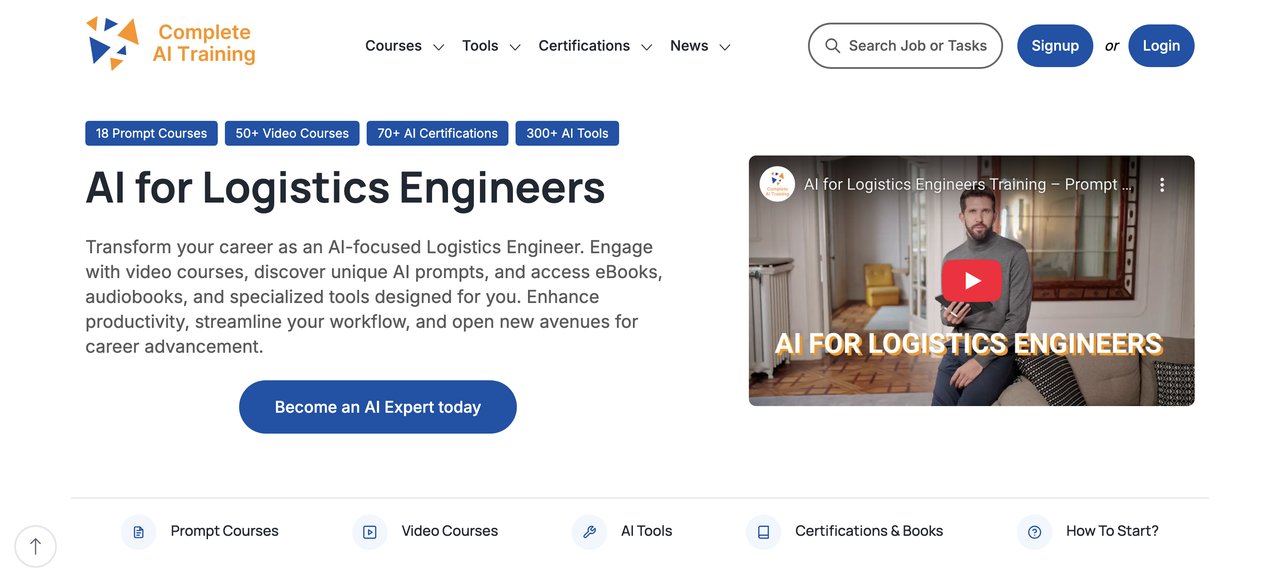Viewport: 1280px width, 582px height.
Task: Click the 'AI for Logistics Engineers' heading
Action: coord(345,188)
